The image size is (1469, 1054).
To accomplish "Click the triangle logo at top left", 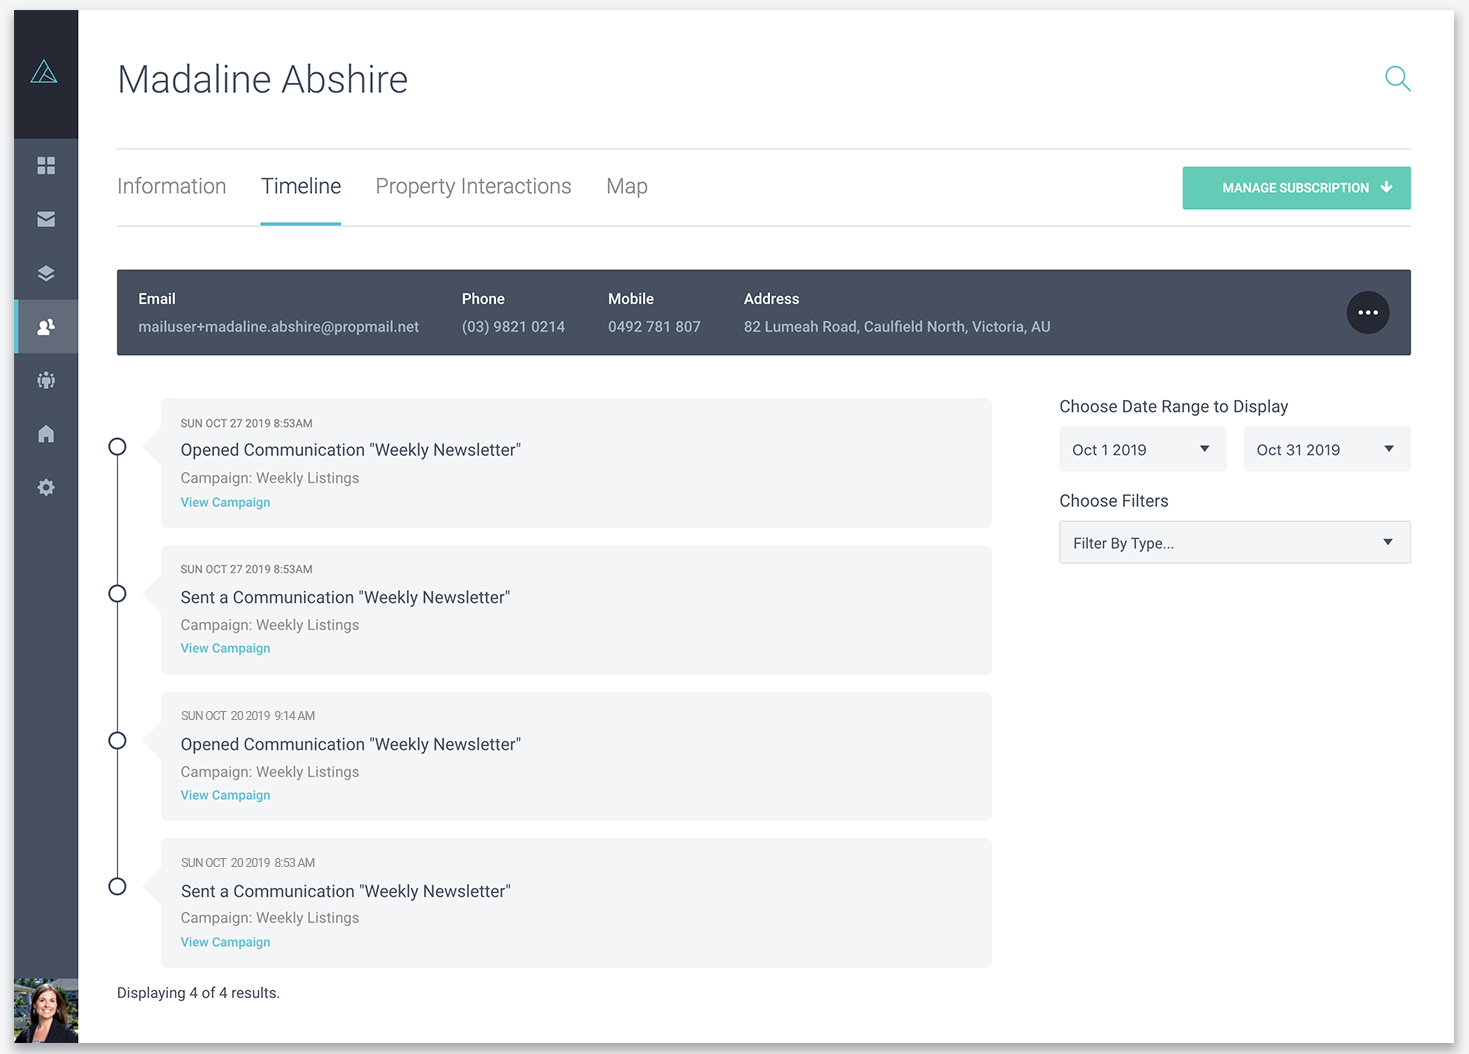I will [44, 71].
